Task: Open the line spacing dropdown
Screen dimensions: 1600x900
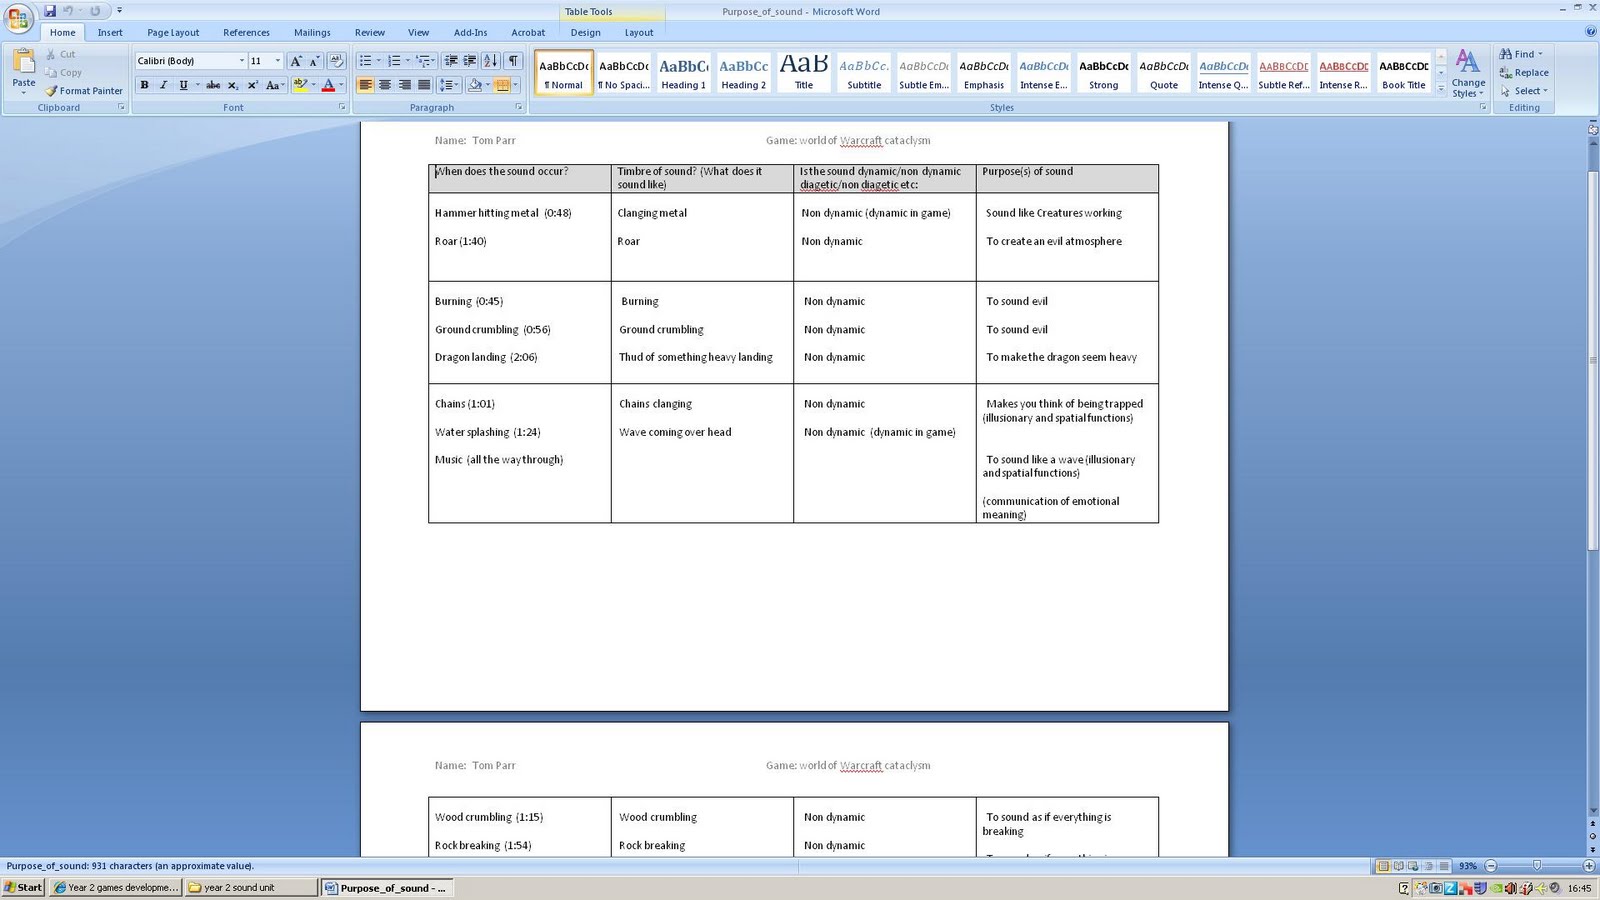Action: pos(449,85)
